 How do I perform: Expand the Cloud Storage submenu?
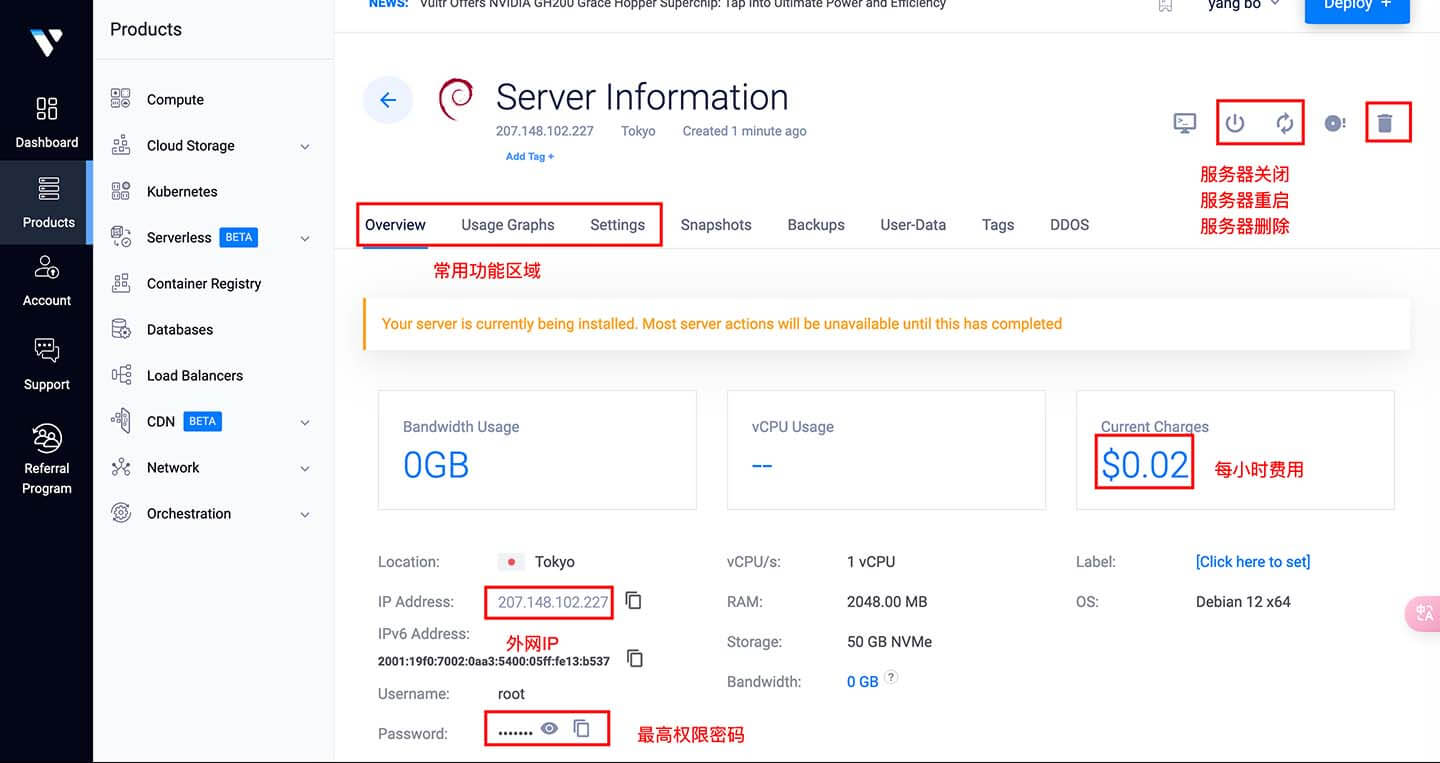point(305,146)
